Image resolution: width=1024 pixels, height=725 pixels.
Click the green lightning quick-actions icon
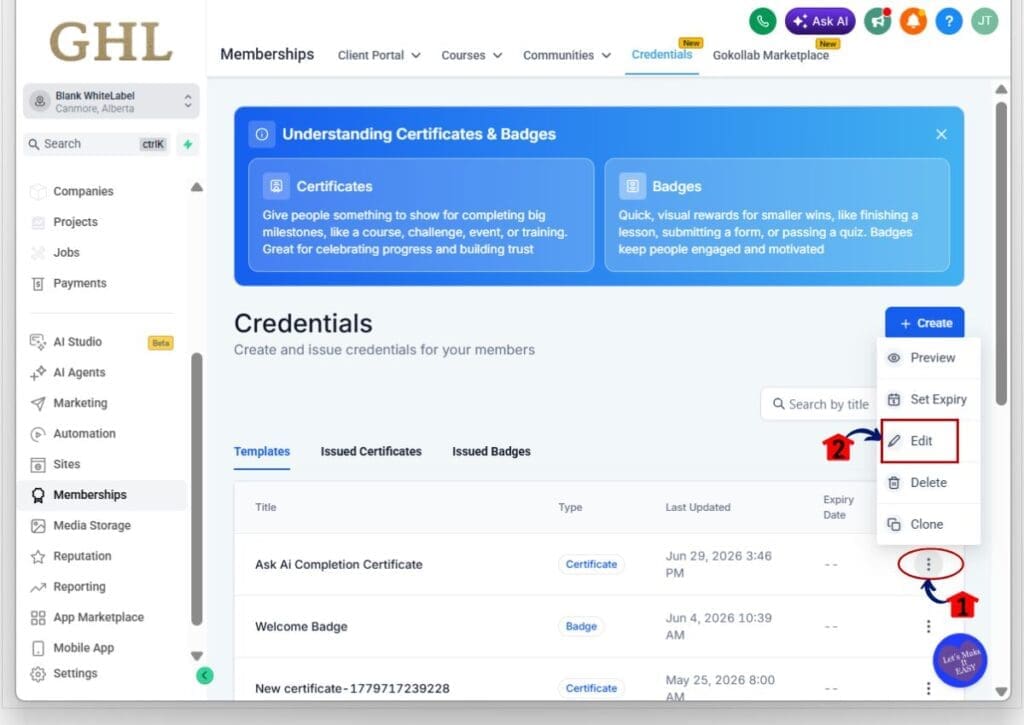(188, 144)
